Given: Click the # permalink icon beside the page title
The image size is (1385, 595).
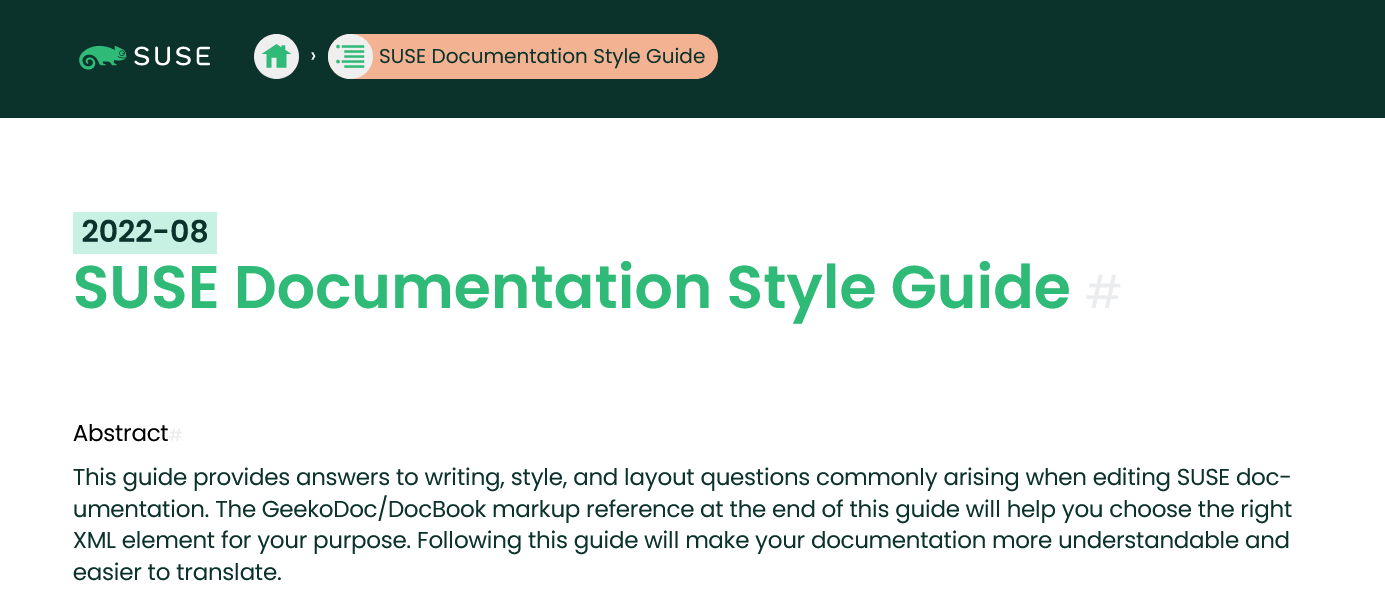Looking at the screenshot, I should [1104, 293].
